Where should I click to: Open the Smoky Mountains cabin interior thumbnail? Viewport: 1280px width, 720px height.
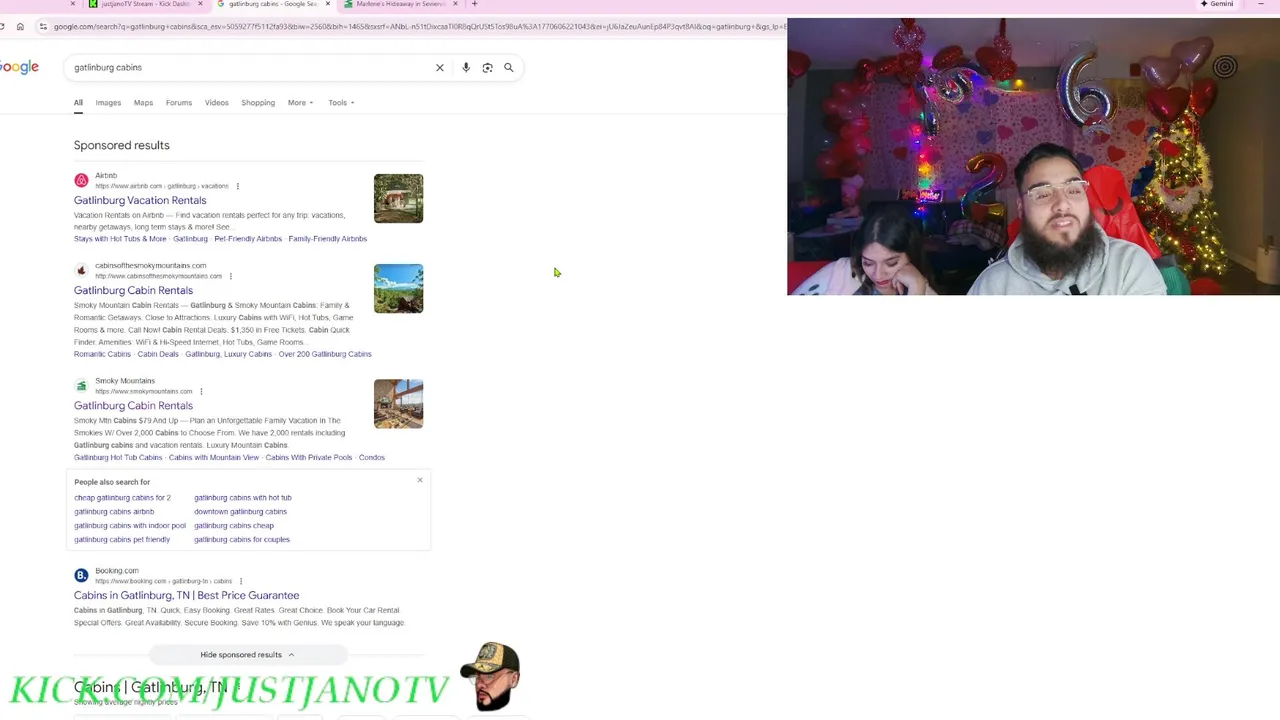(x=398, y=403)
